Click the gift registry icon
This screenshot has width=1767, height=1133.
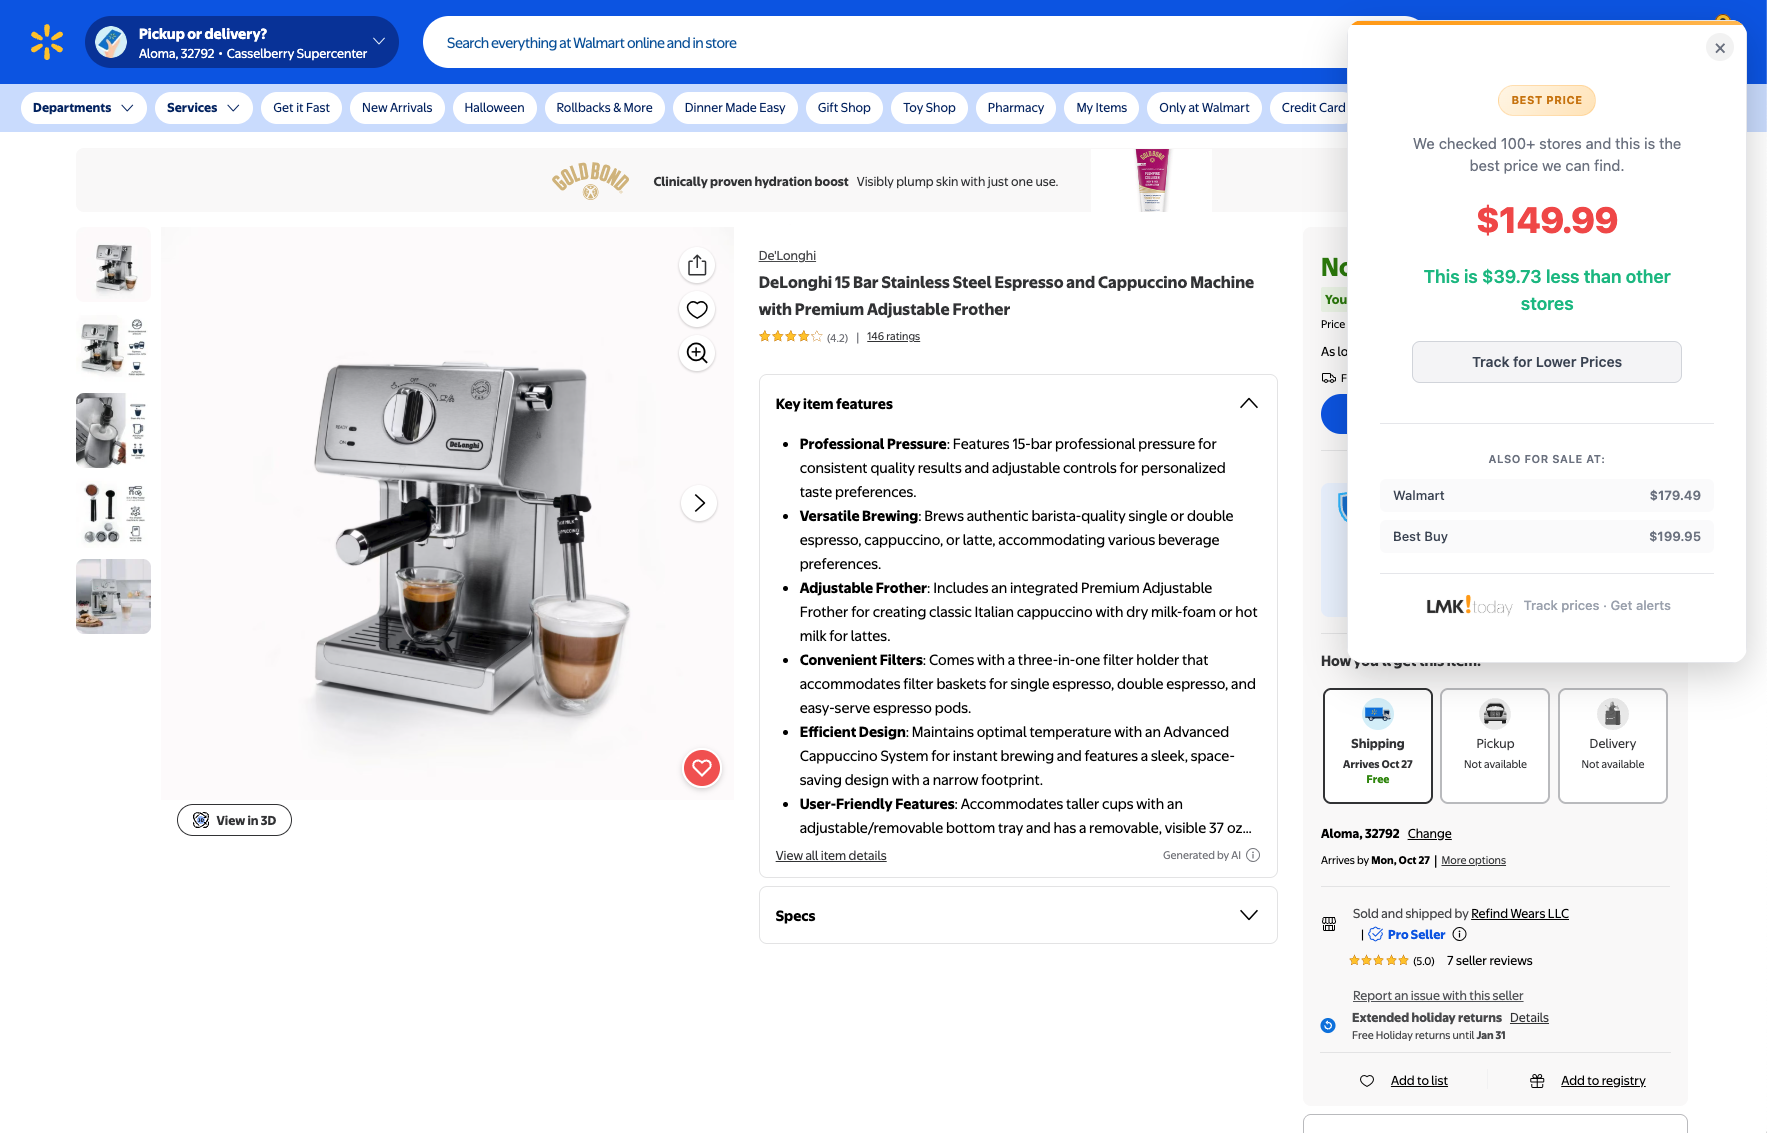click(x=1537, y=1081)
